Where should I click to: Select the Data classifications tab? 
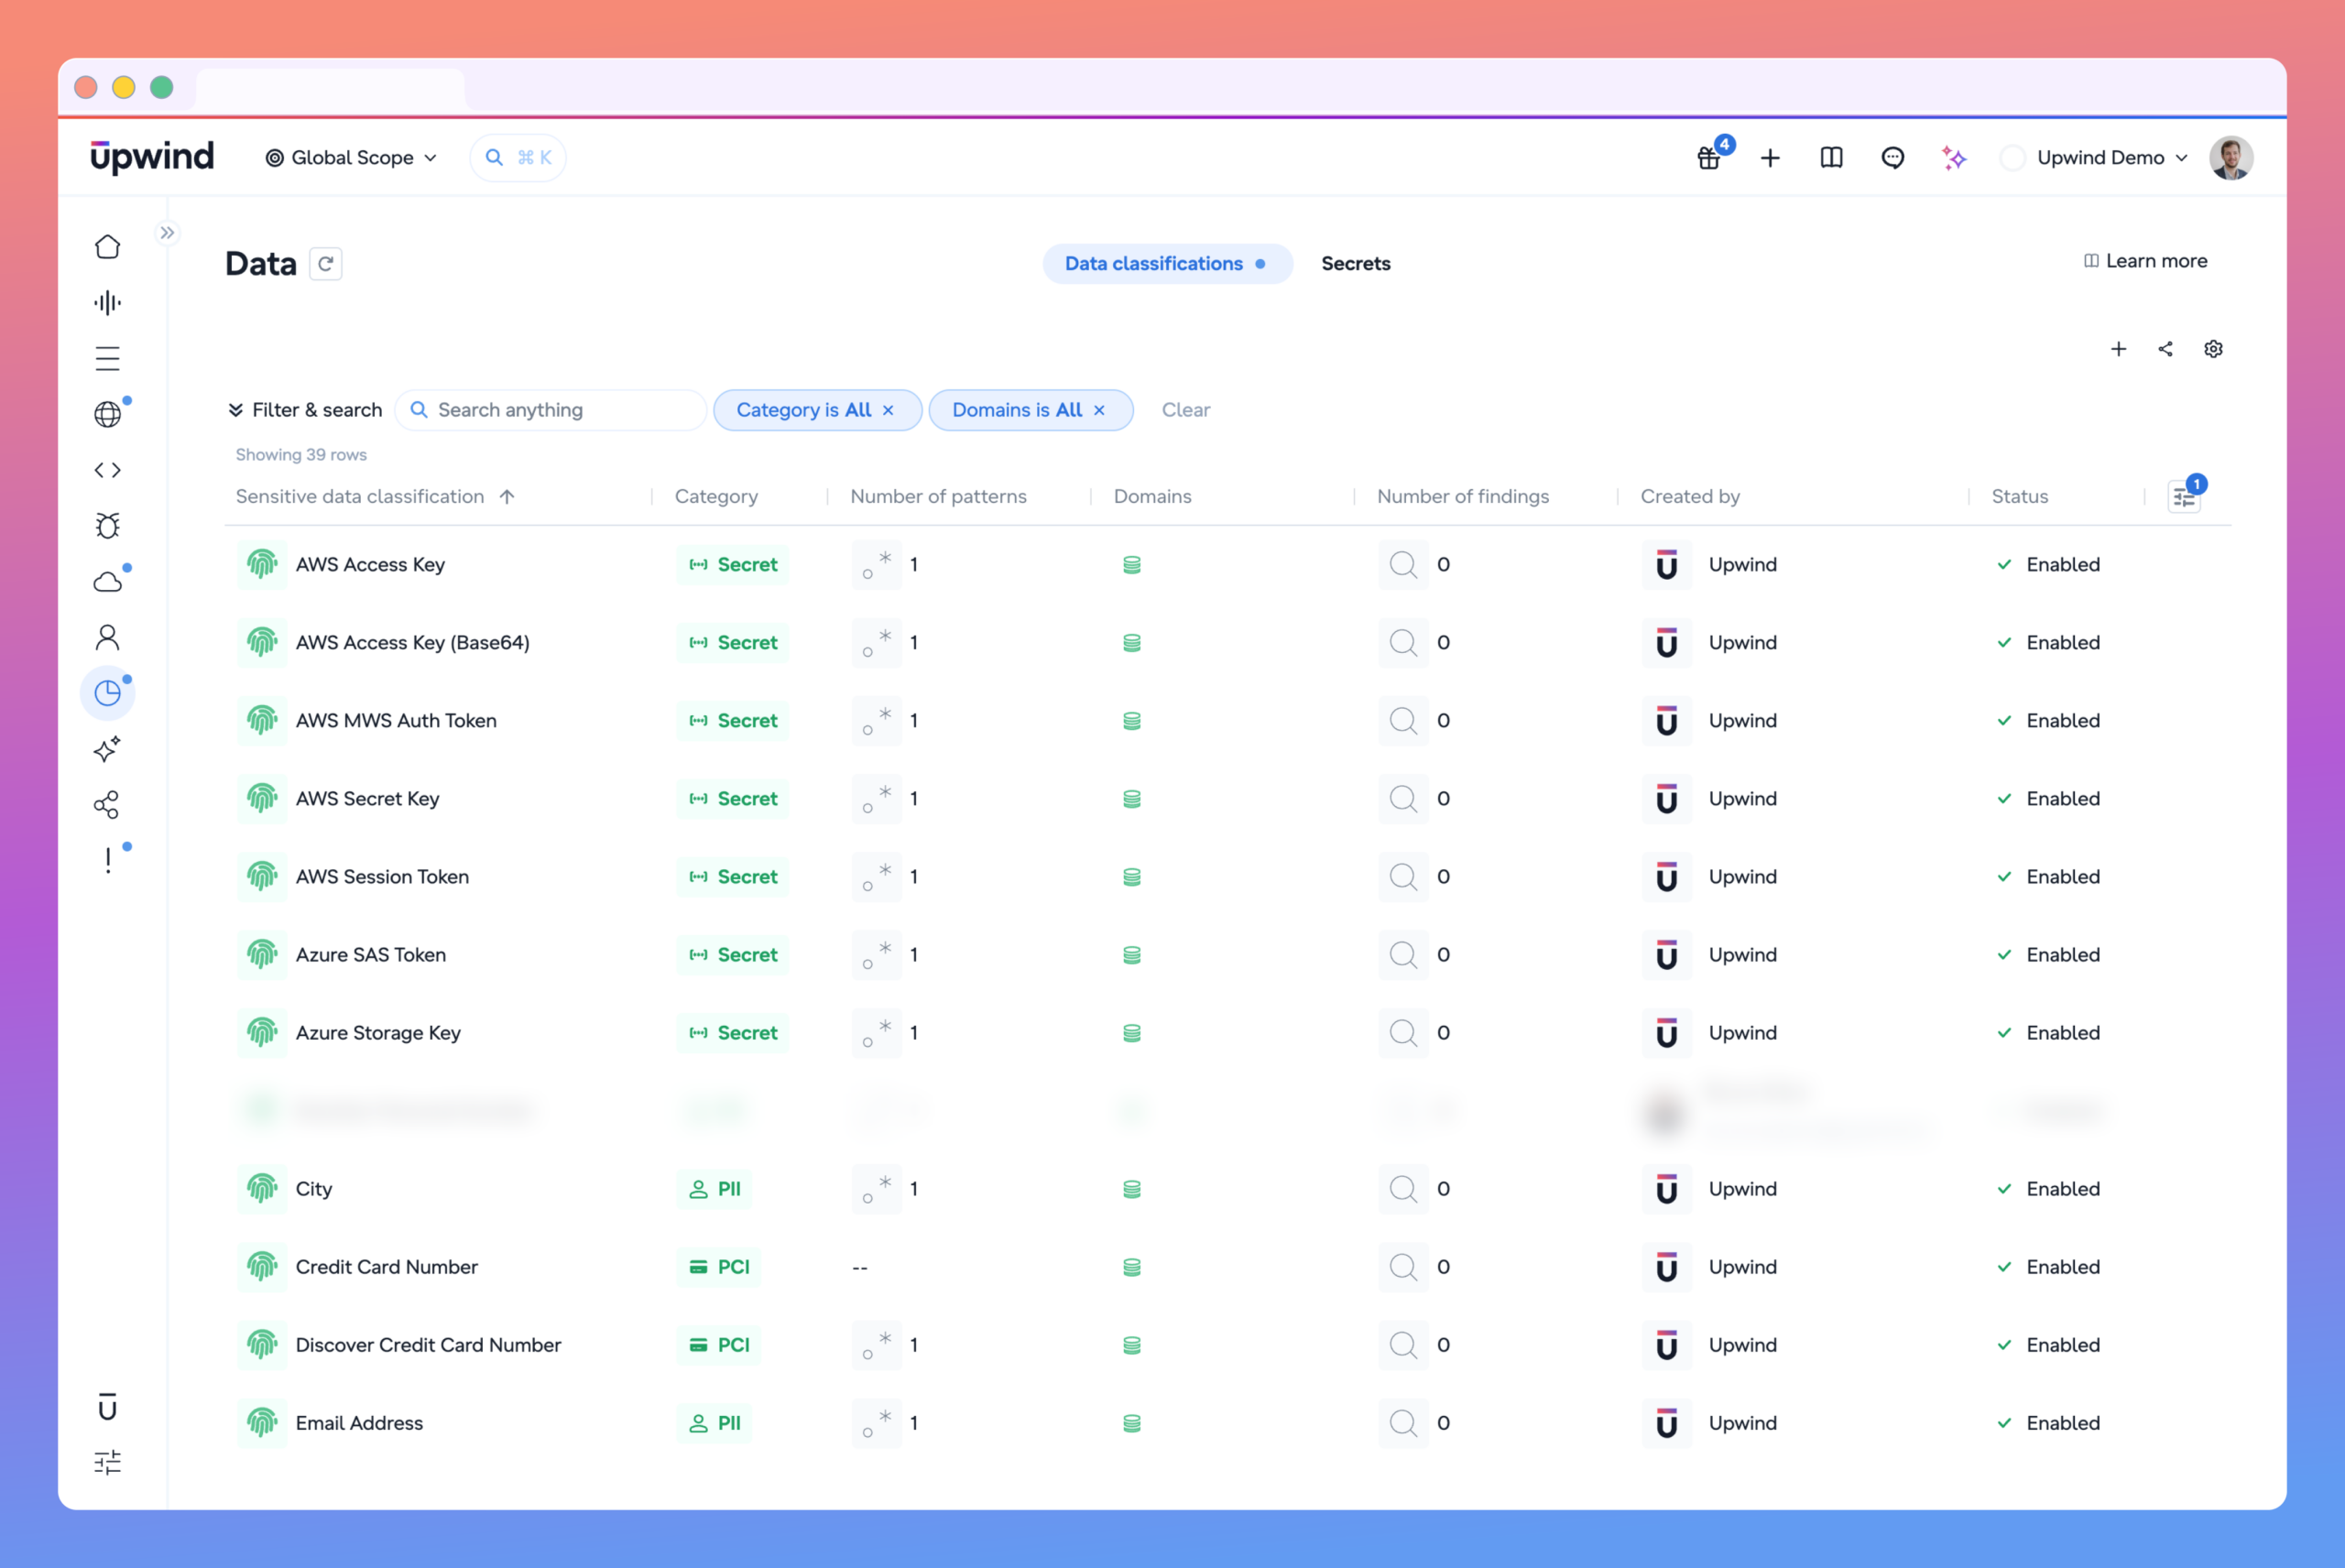[x=1167, y=264]
